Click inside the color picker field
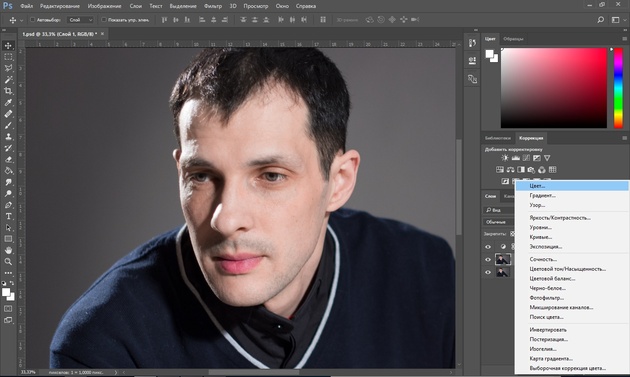Screen dimensions: 630x377 click(x=554, y=88)
